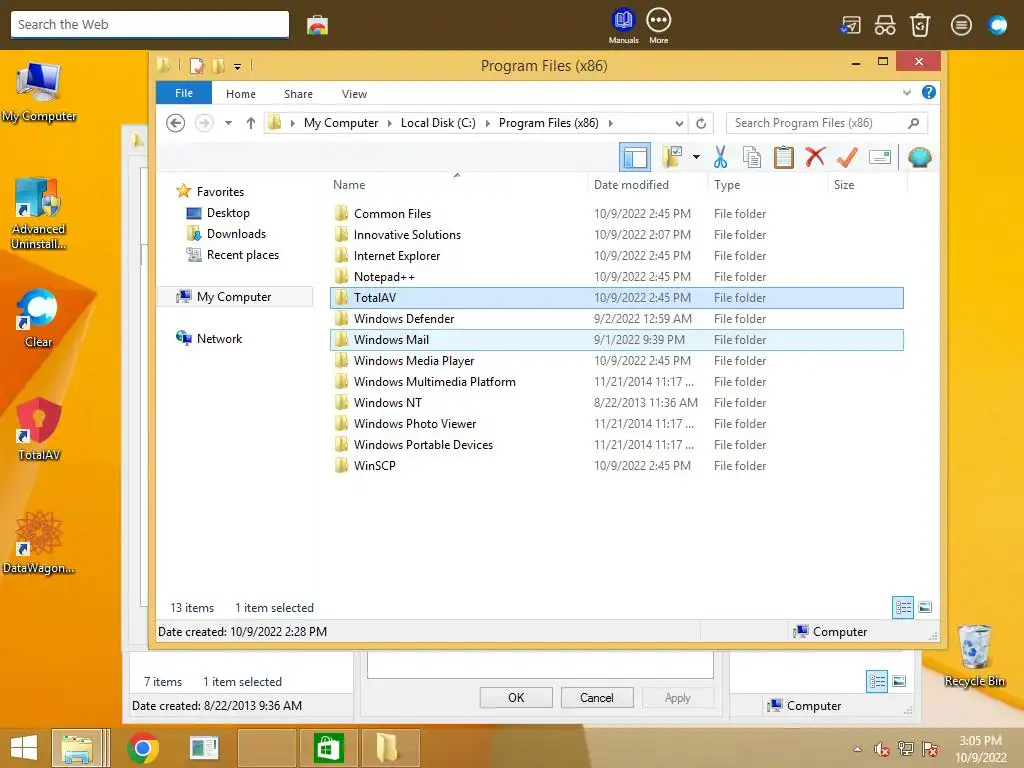Click OK in the background dialog
1024x768 pixels.
516,697
